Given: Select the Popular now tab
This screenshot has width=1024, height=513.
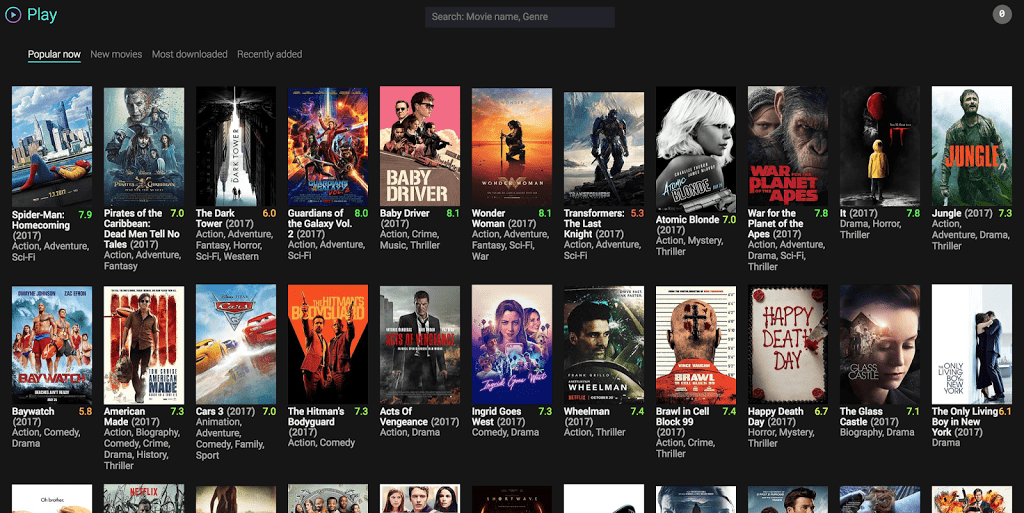Looking at the screenshot, I should point(54,54).
